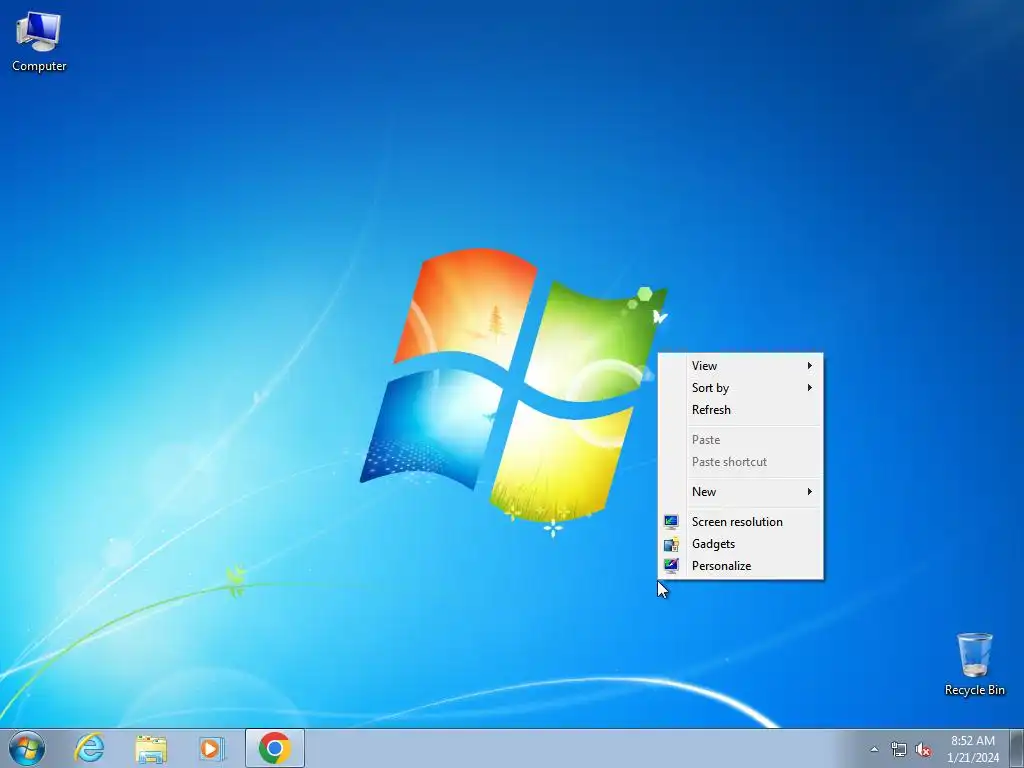Click the Gadgets menu icon

click(x=671, y=544)
